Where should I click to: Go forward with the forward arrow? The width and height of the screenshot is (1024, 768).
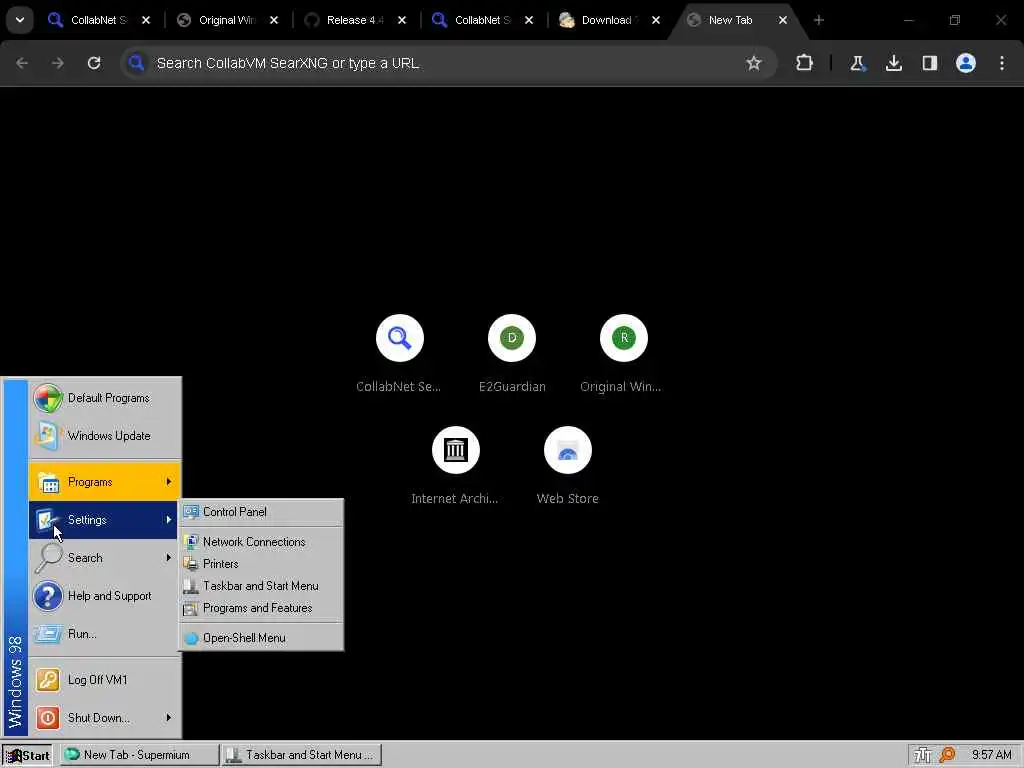[x=58, y=63]
